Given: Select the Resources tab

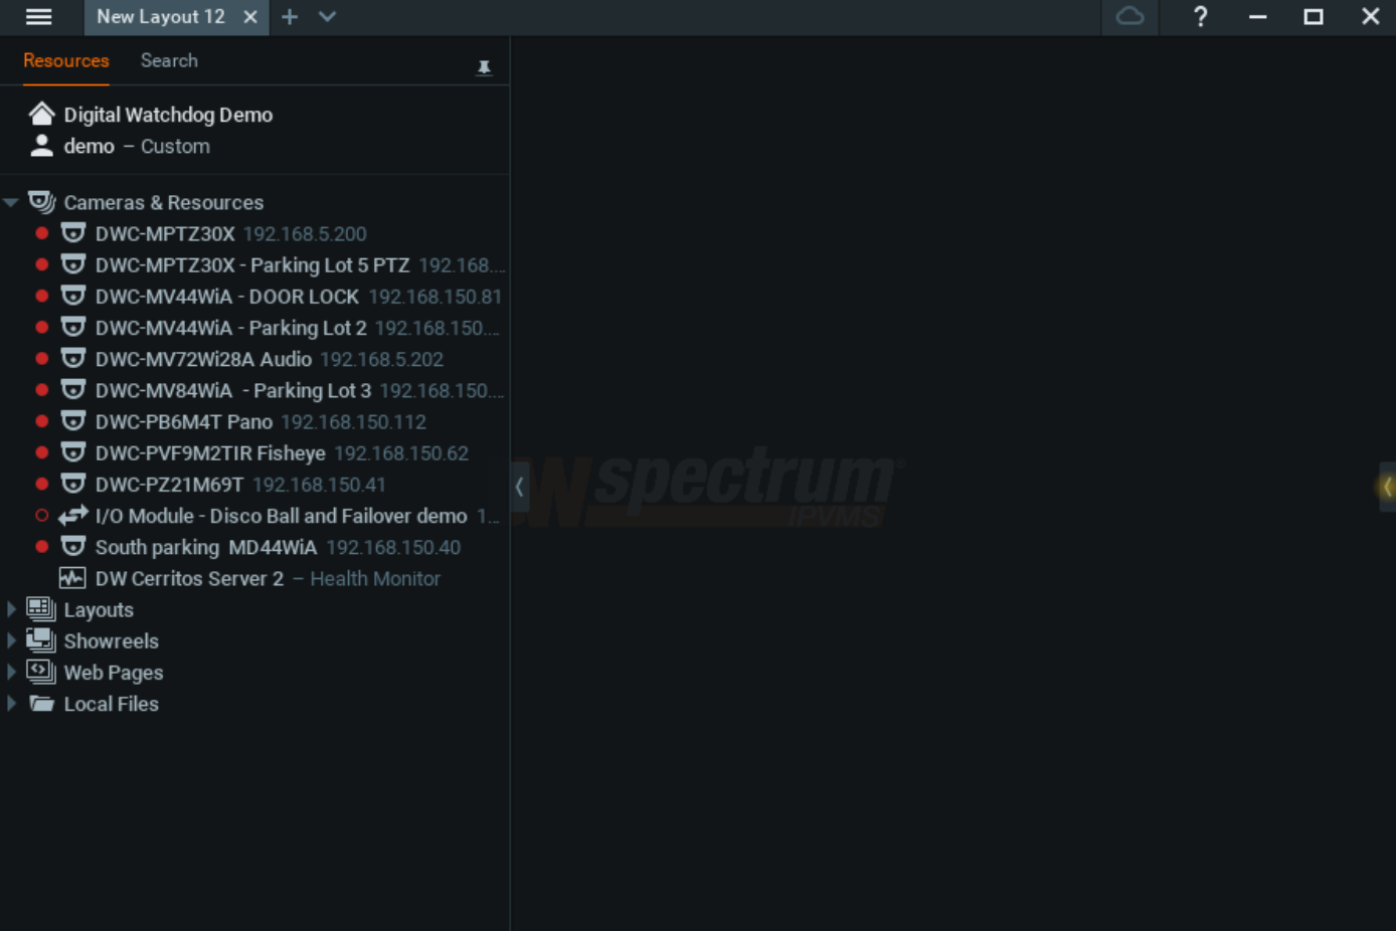Looking at the screenshot, I should click(x=66, y=61).
